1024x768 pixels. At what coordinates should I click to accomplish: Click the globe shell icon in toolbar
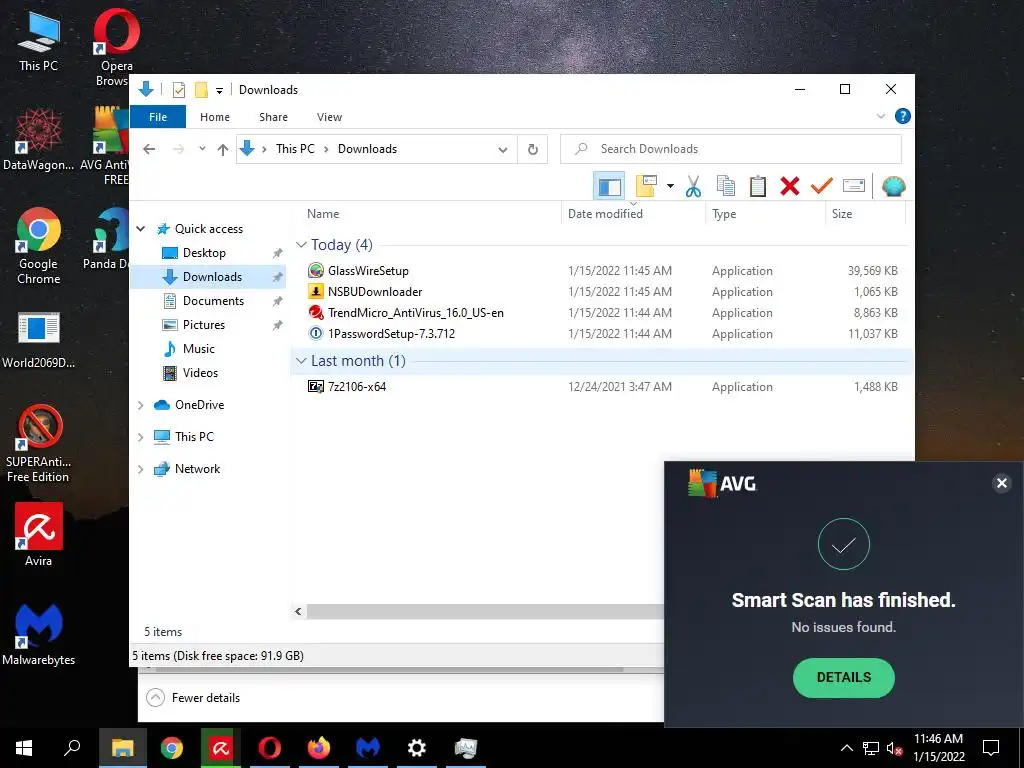893,187
